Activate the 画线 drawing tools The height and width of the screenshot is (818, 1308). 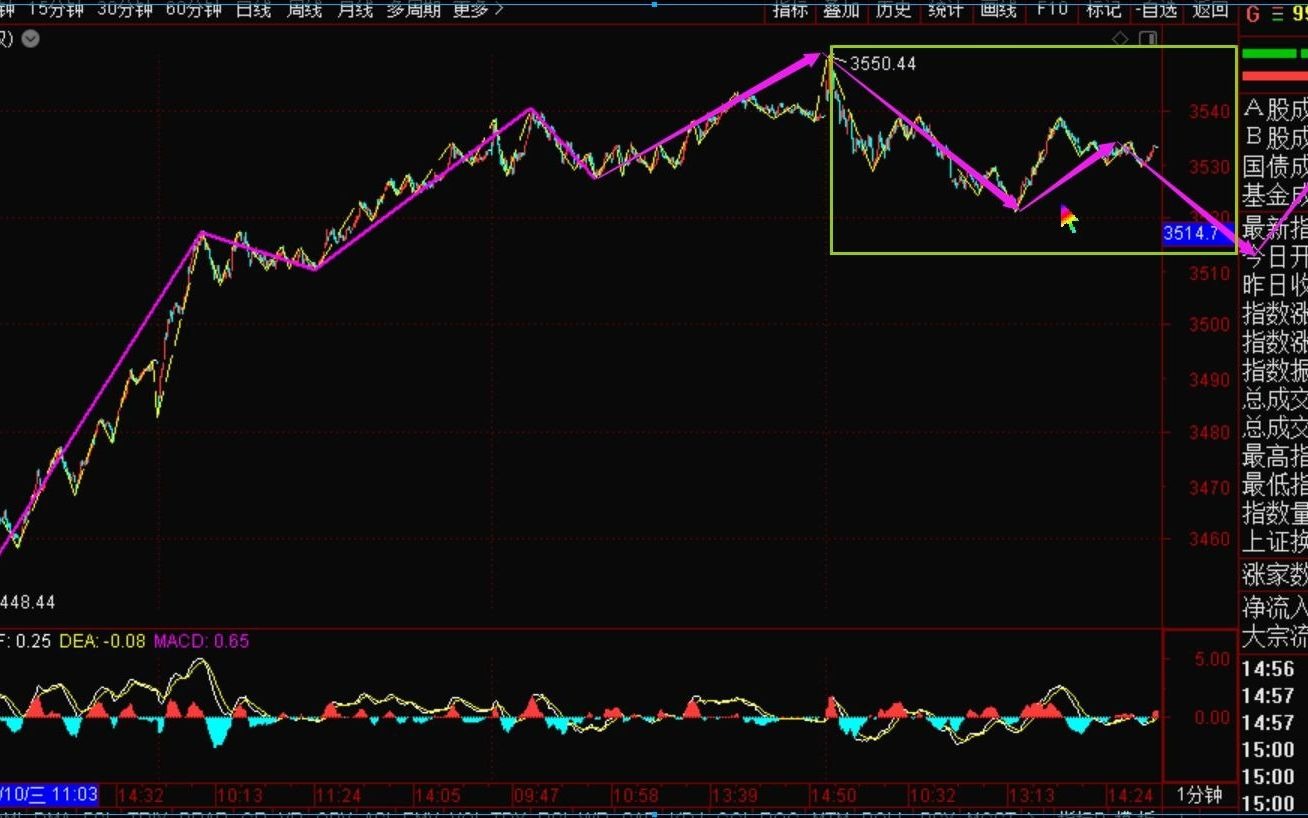tap(998, 9)
